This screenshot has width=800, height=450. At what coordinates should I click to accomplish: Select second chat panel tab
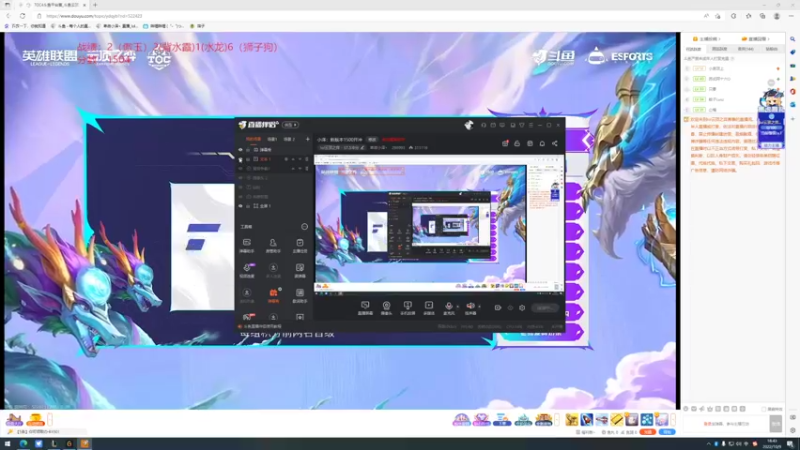(x=719, y=49)
